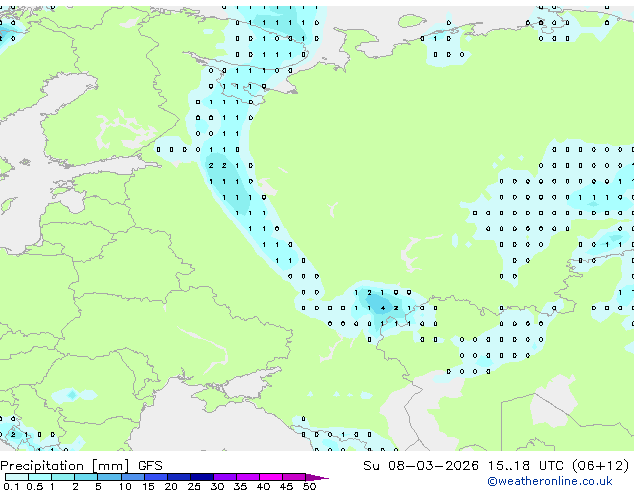Click the legend arrow tip above 50 mm
The height and width of the screenshot is (490, 634).
(x=317, y=477)
